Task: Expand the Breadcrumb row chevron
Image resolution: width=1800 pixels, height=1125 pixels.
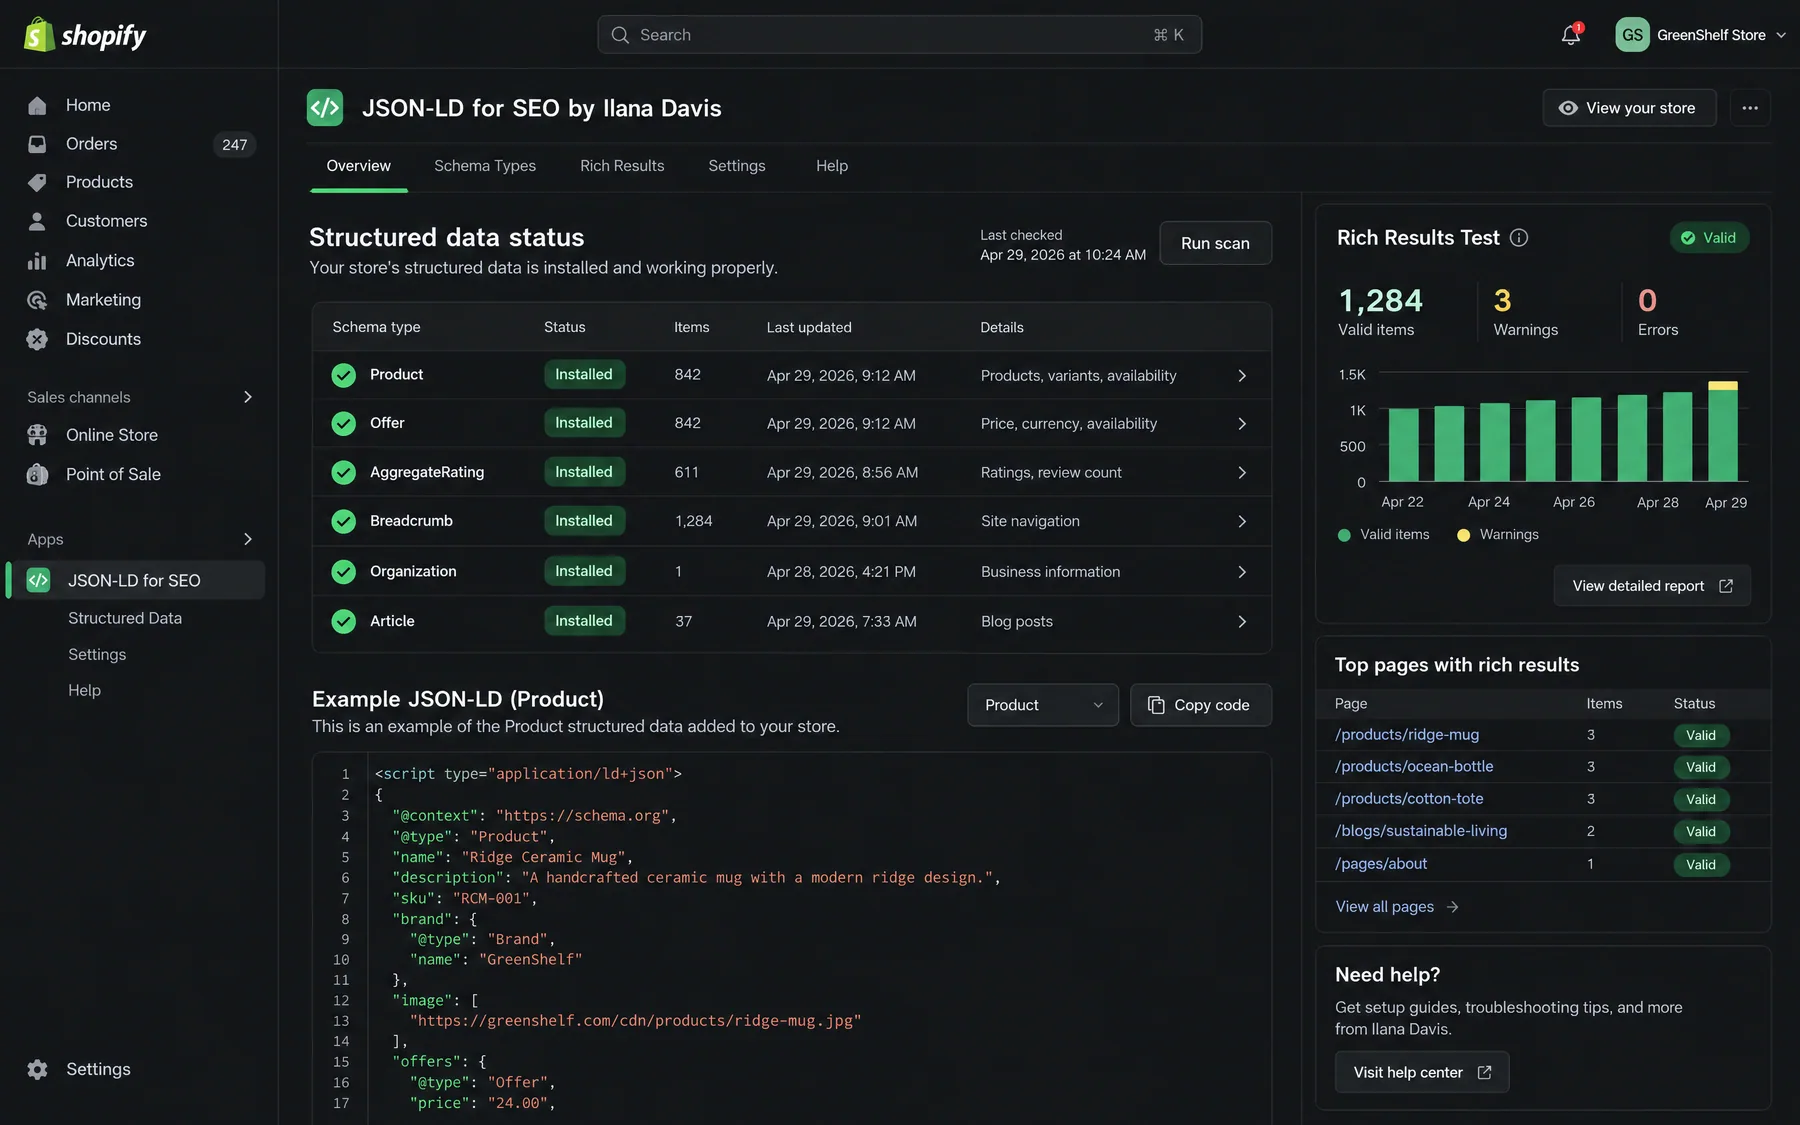Action: point(1242,522)
